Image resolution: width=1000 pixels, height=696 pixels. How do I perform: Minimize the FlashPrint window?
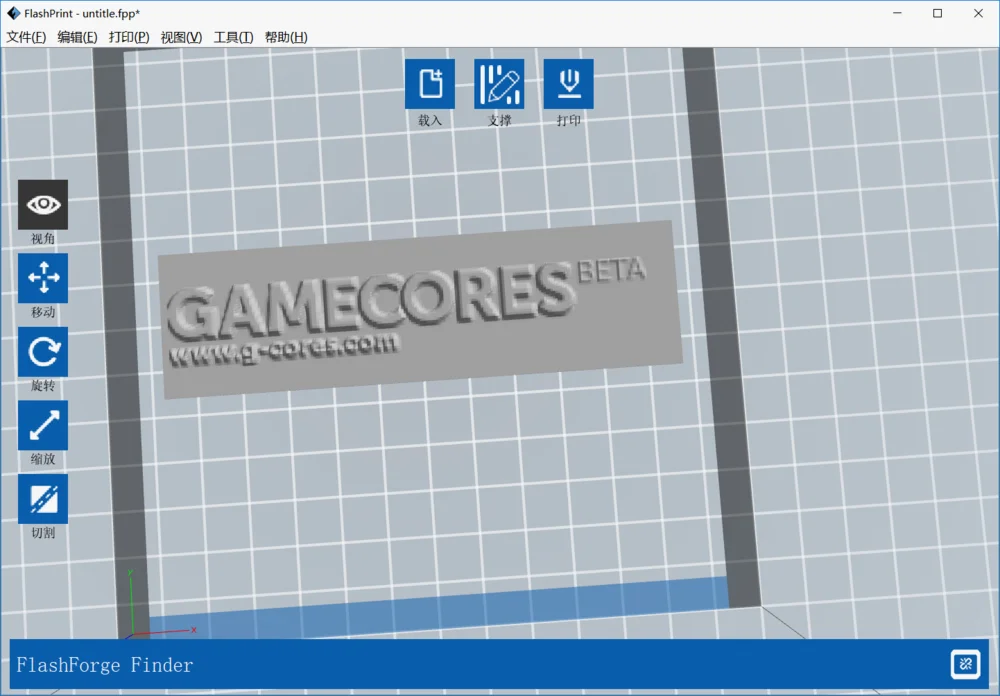(897, 13)
